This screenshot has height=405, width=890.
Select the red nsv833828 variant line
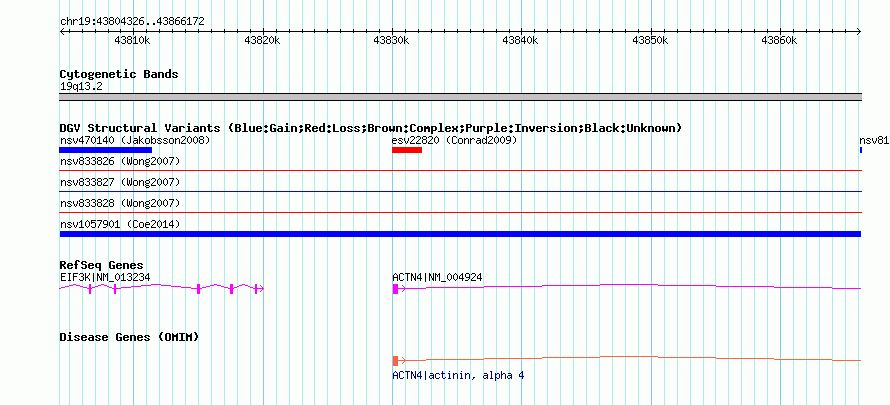click(460, 212)
